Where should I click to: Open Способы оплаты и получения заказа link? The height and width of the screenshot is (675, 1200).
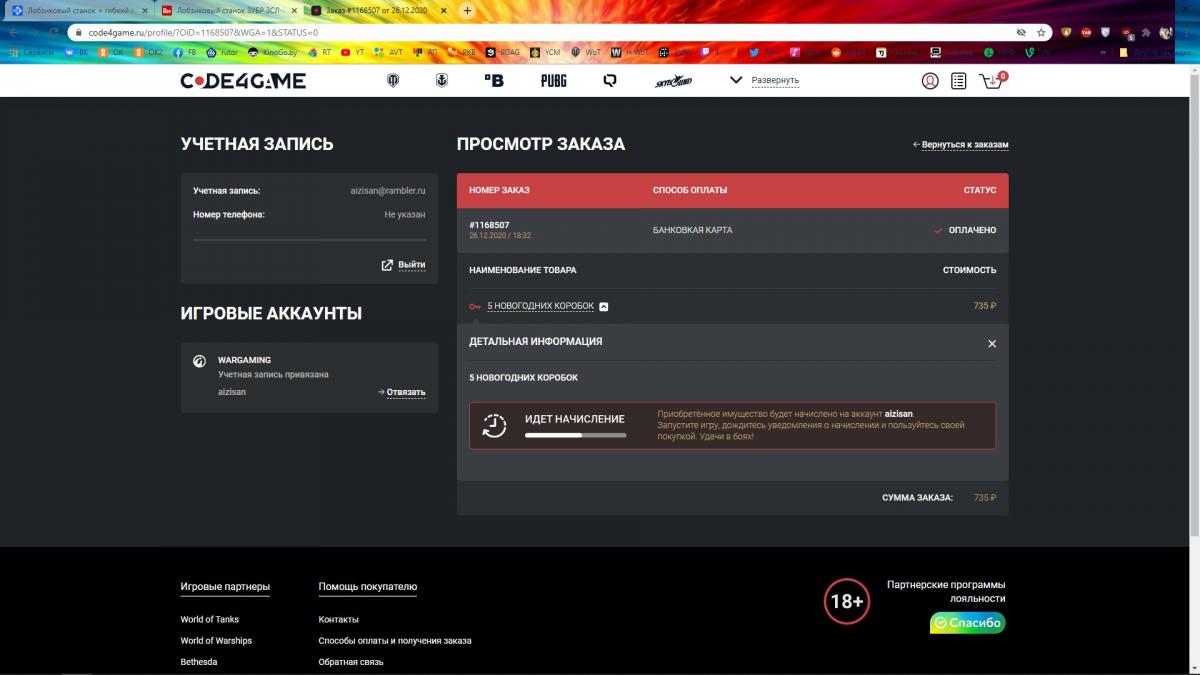[x=395, y=640]
